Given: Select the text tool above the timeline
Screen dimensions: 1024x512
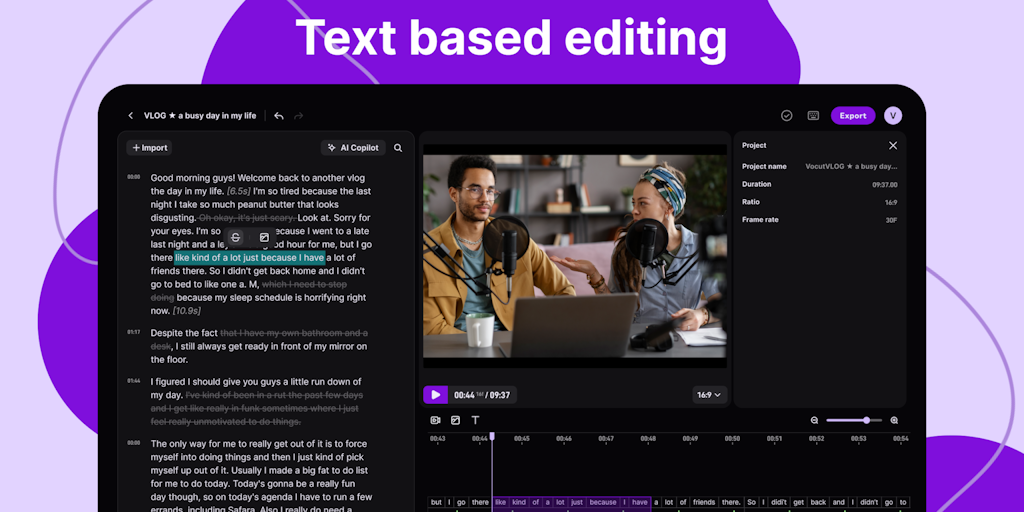Looking at the screenshot, I should click(x=475, y=421).
